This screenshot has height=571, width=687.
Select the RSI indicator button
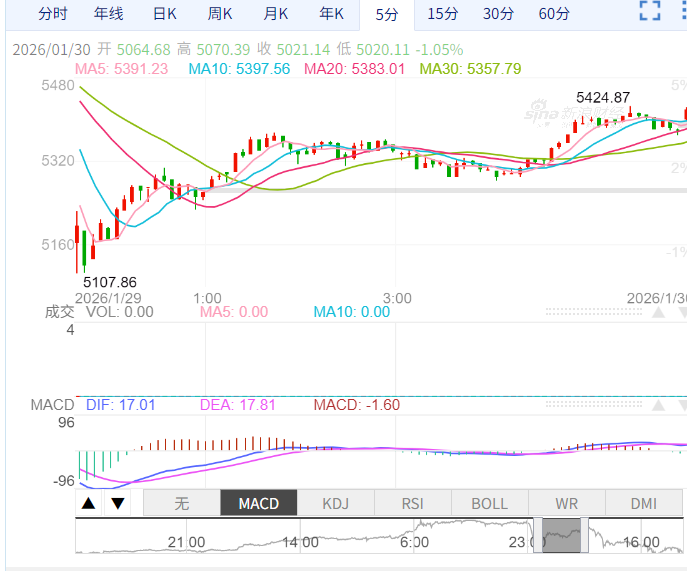(x=412, y=503)
